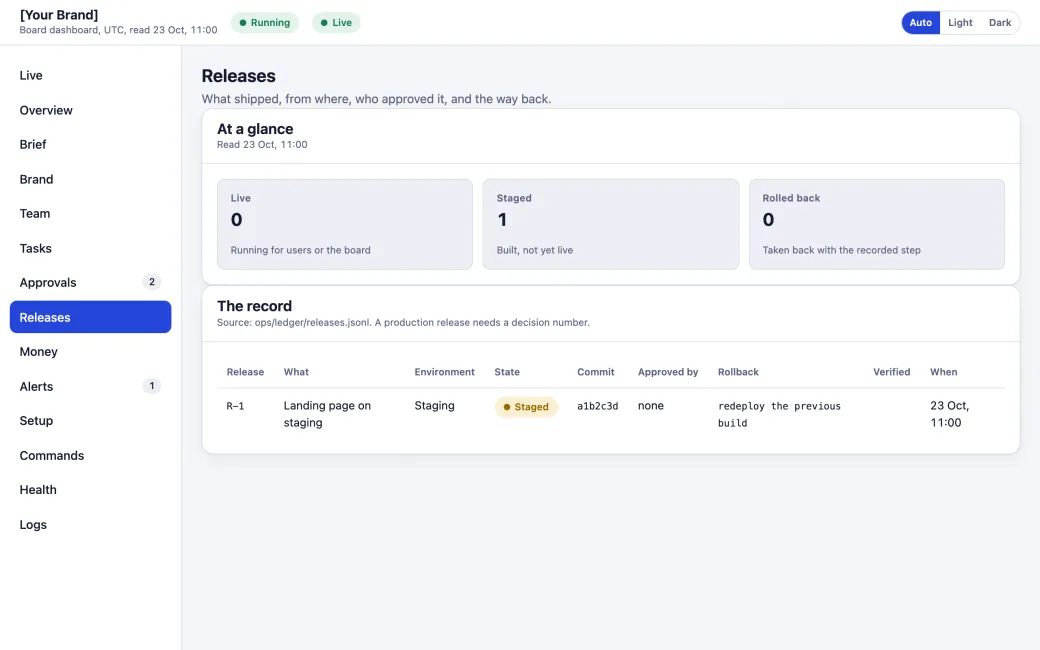Navigate to Commands

coord(90,455)
